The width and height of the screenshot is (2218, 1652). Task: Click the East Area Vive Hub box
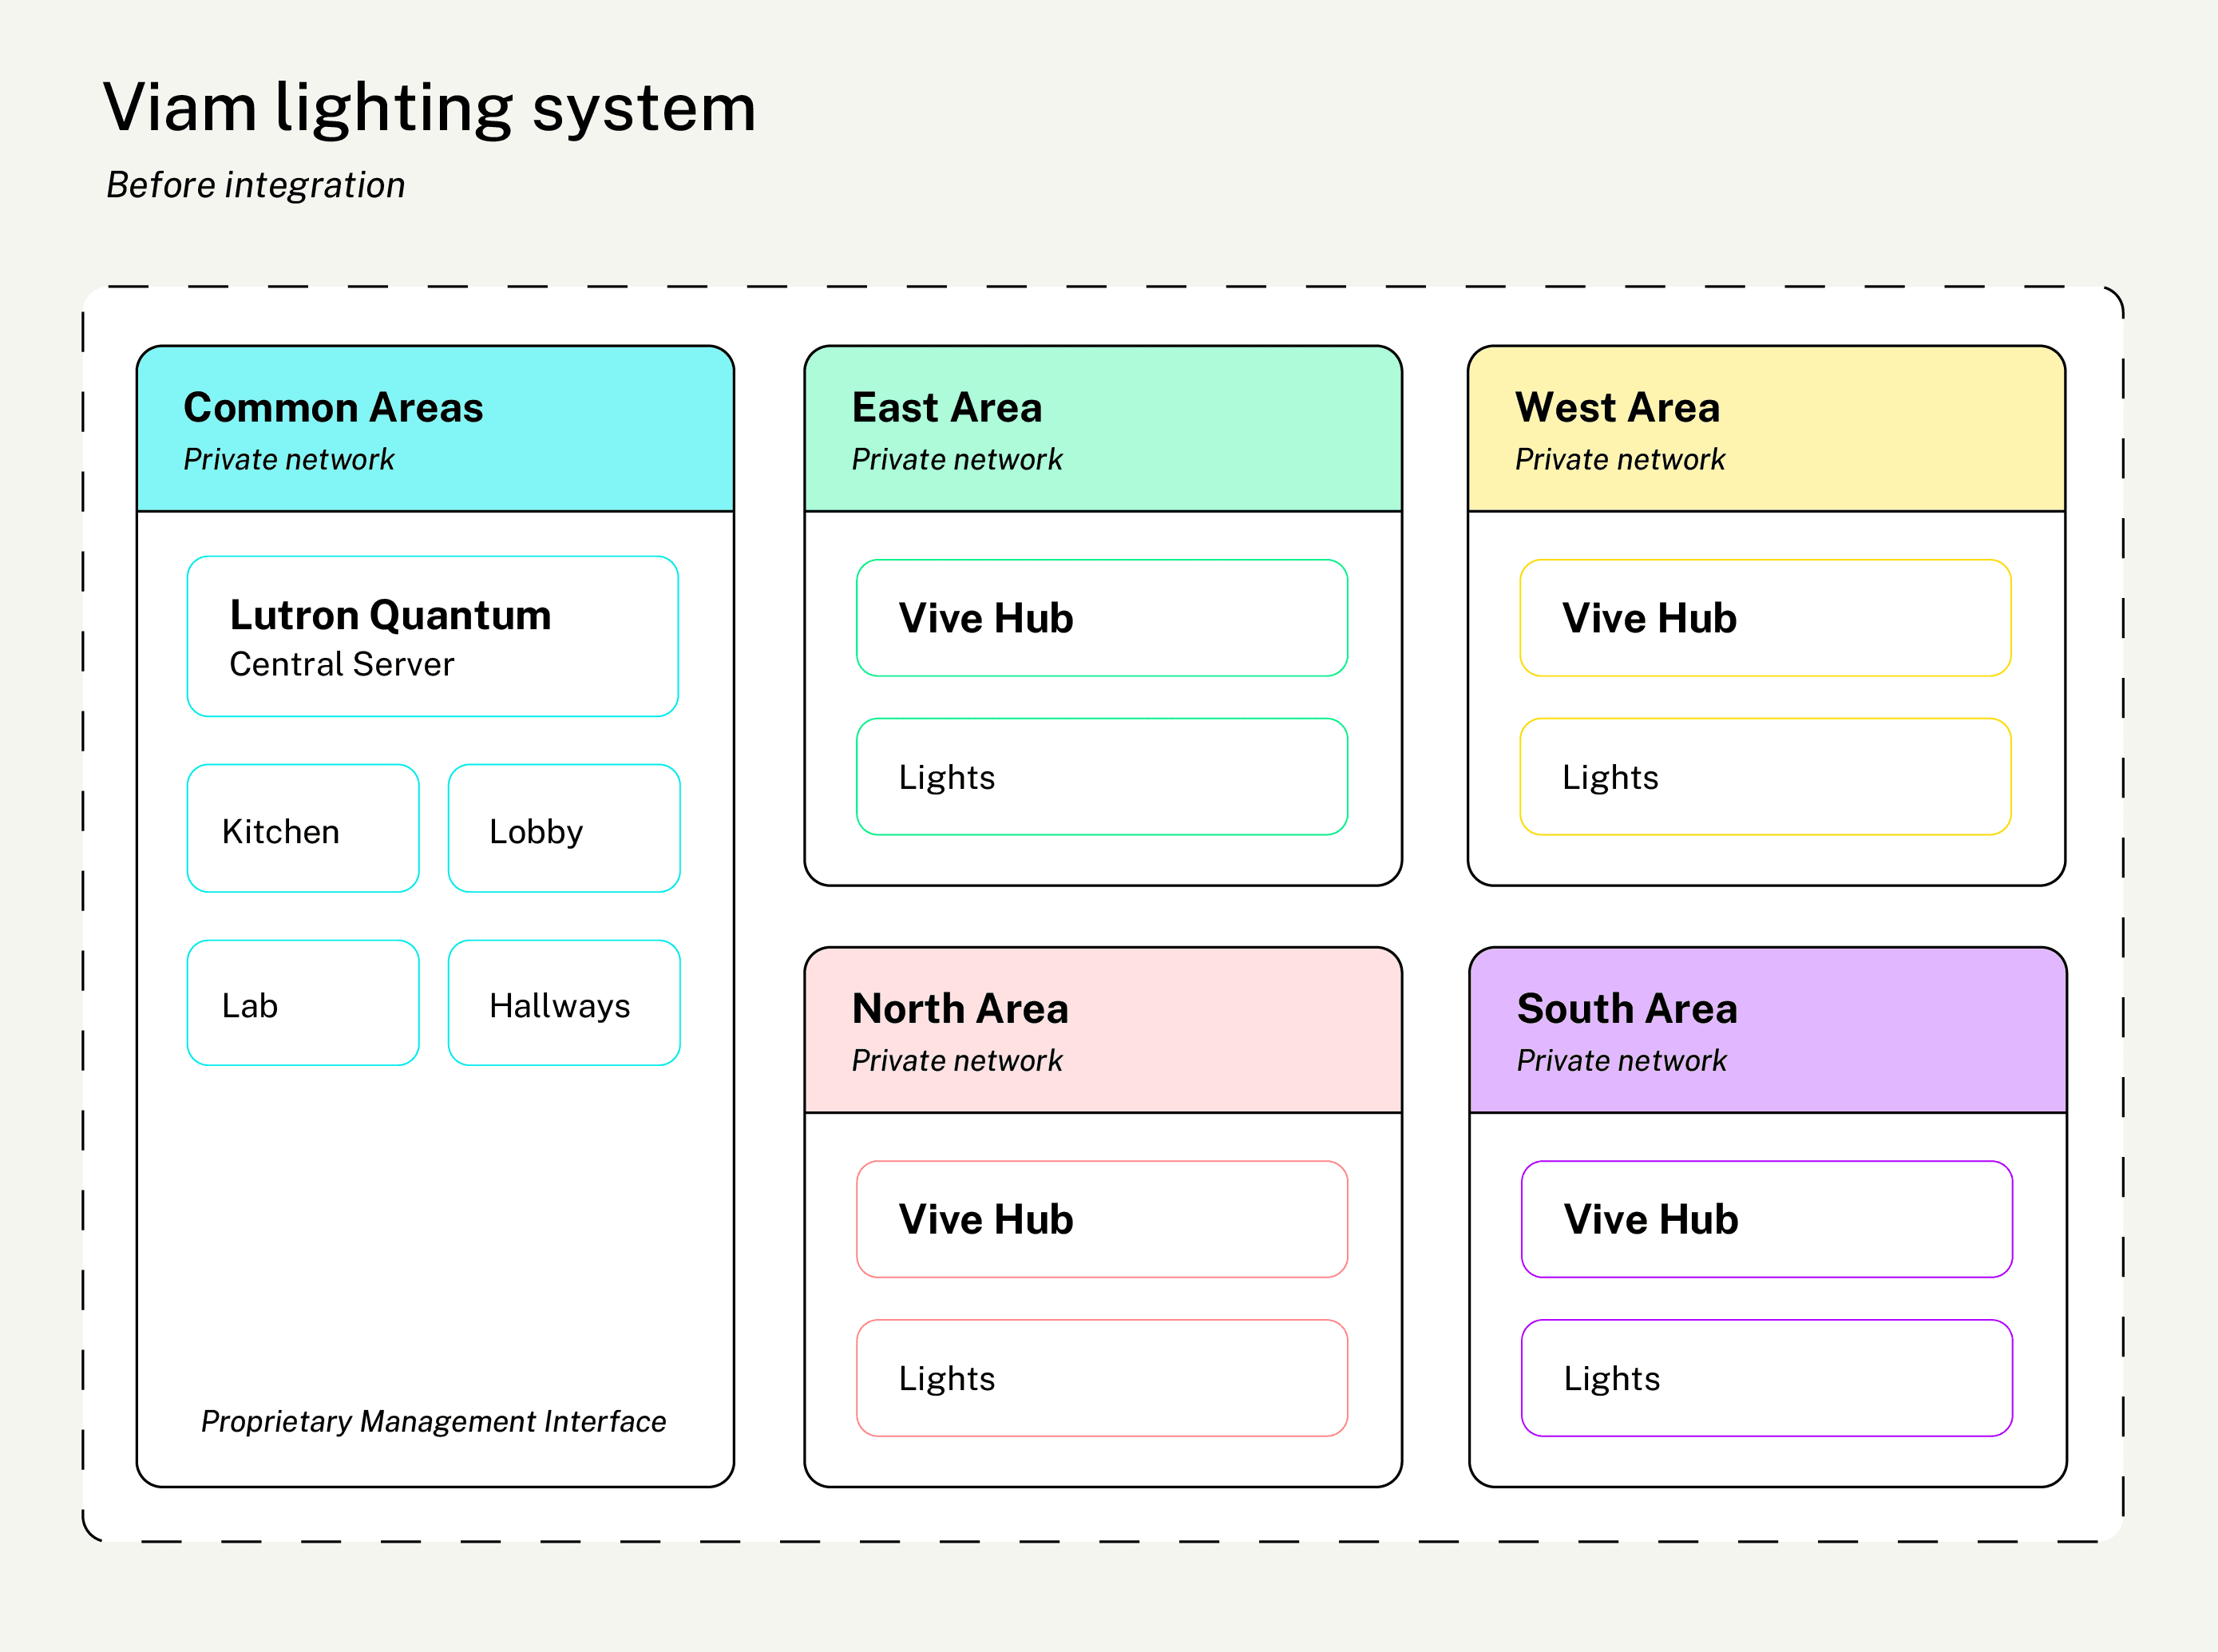(x=1102, y=618)
